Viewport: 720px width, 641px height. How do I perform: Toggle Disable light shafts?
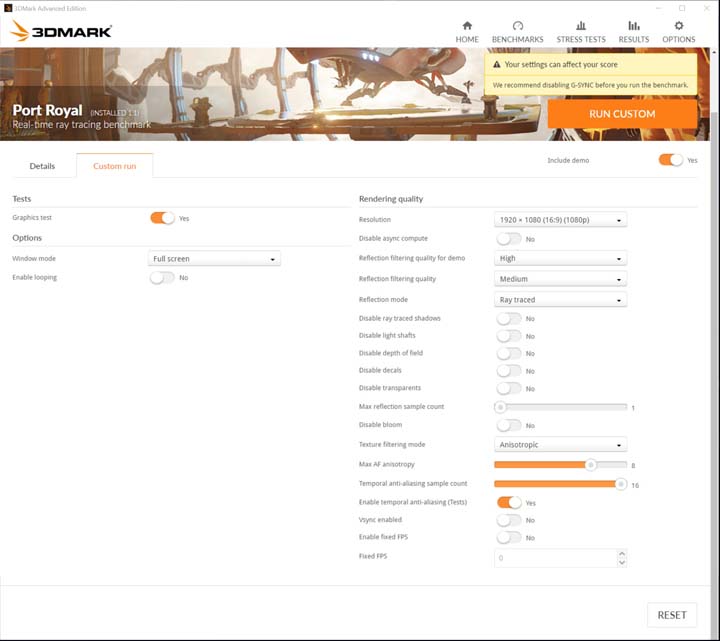(x=509, y=336)
